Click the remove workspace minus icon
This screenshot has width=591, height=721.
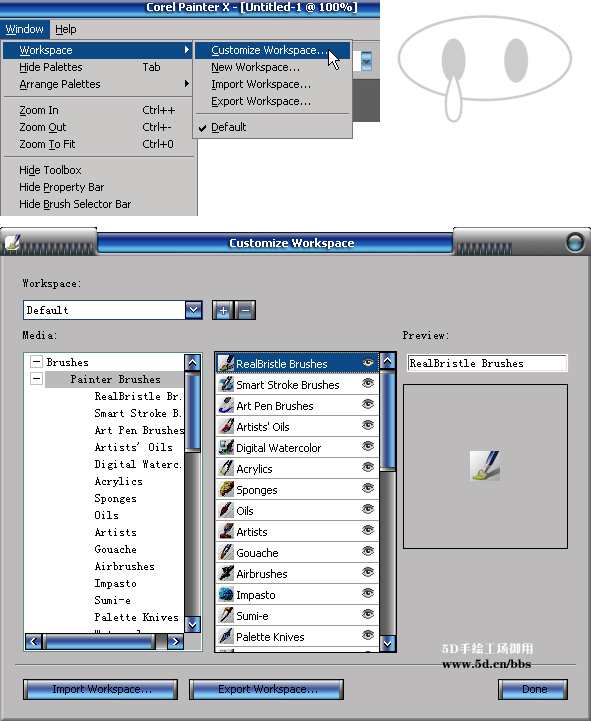pos(245,310)
